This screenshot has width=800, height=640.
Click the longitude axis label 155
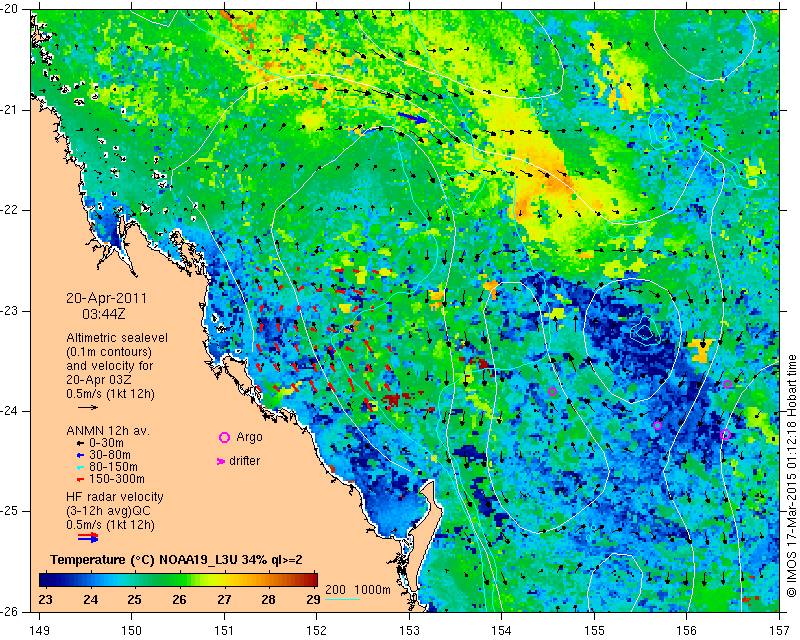(594, 631)
